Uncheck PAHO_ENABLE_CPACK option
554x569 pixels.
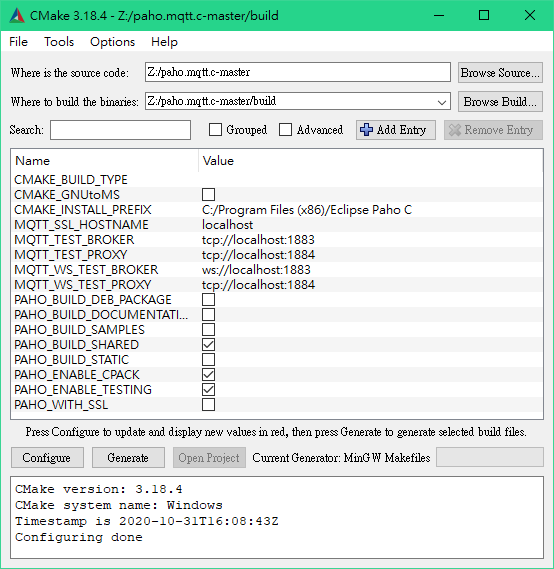[x=208, y=374]
